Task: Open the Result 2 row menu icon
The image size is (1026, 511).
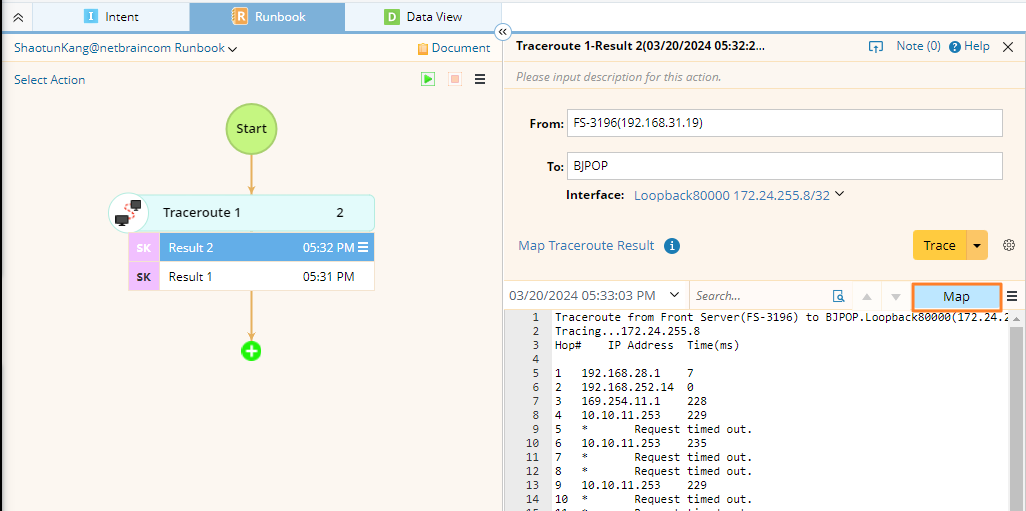Action: tap(363, 247)
